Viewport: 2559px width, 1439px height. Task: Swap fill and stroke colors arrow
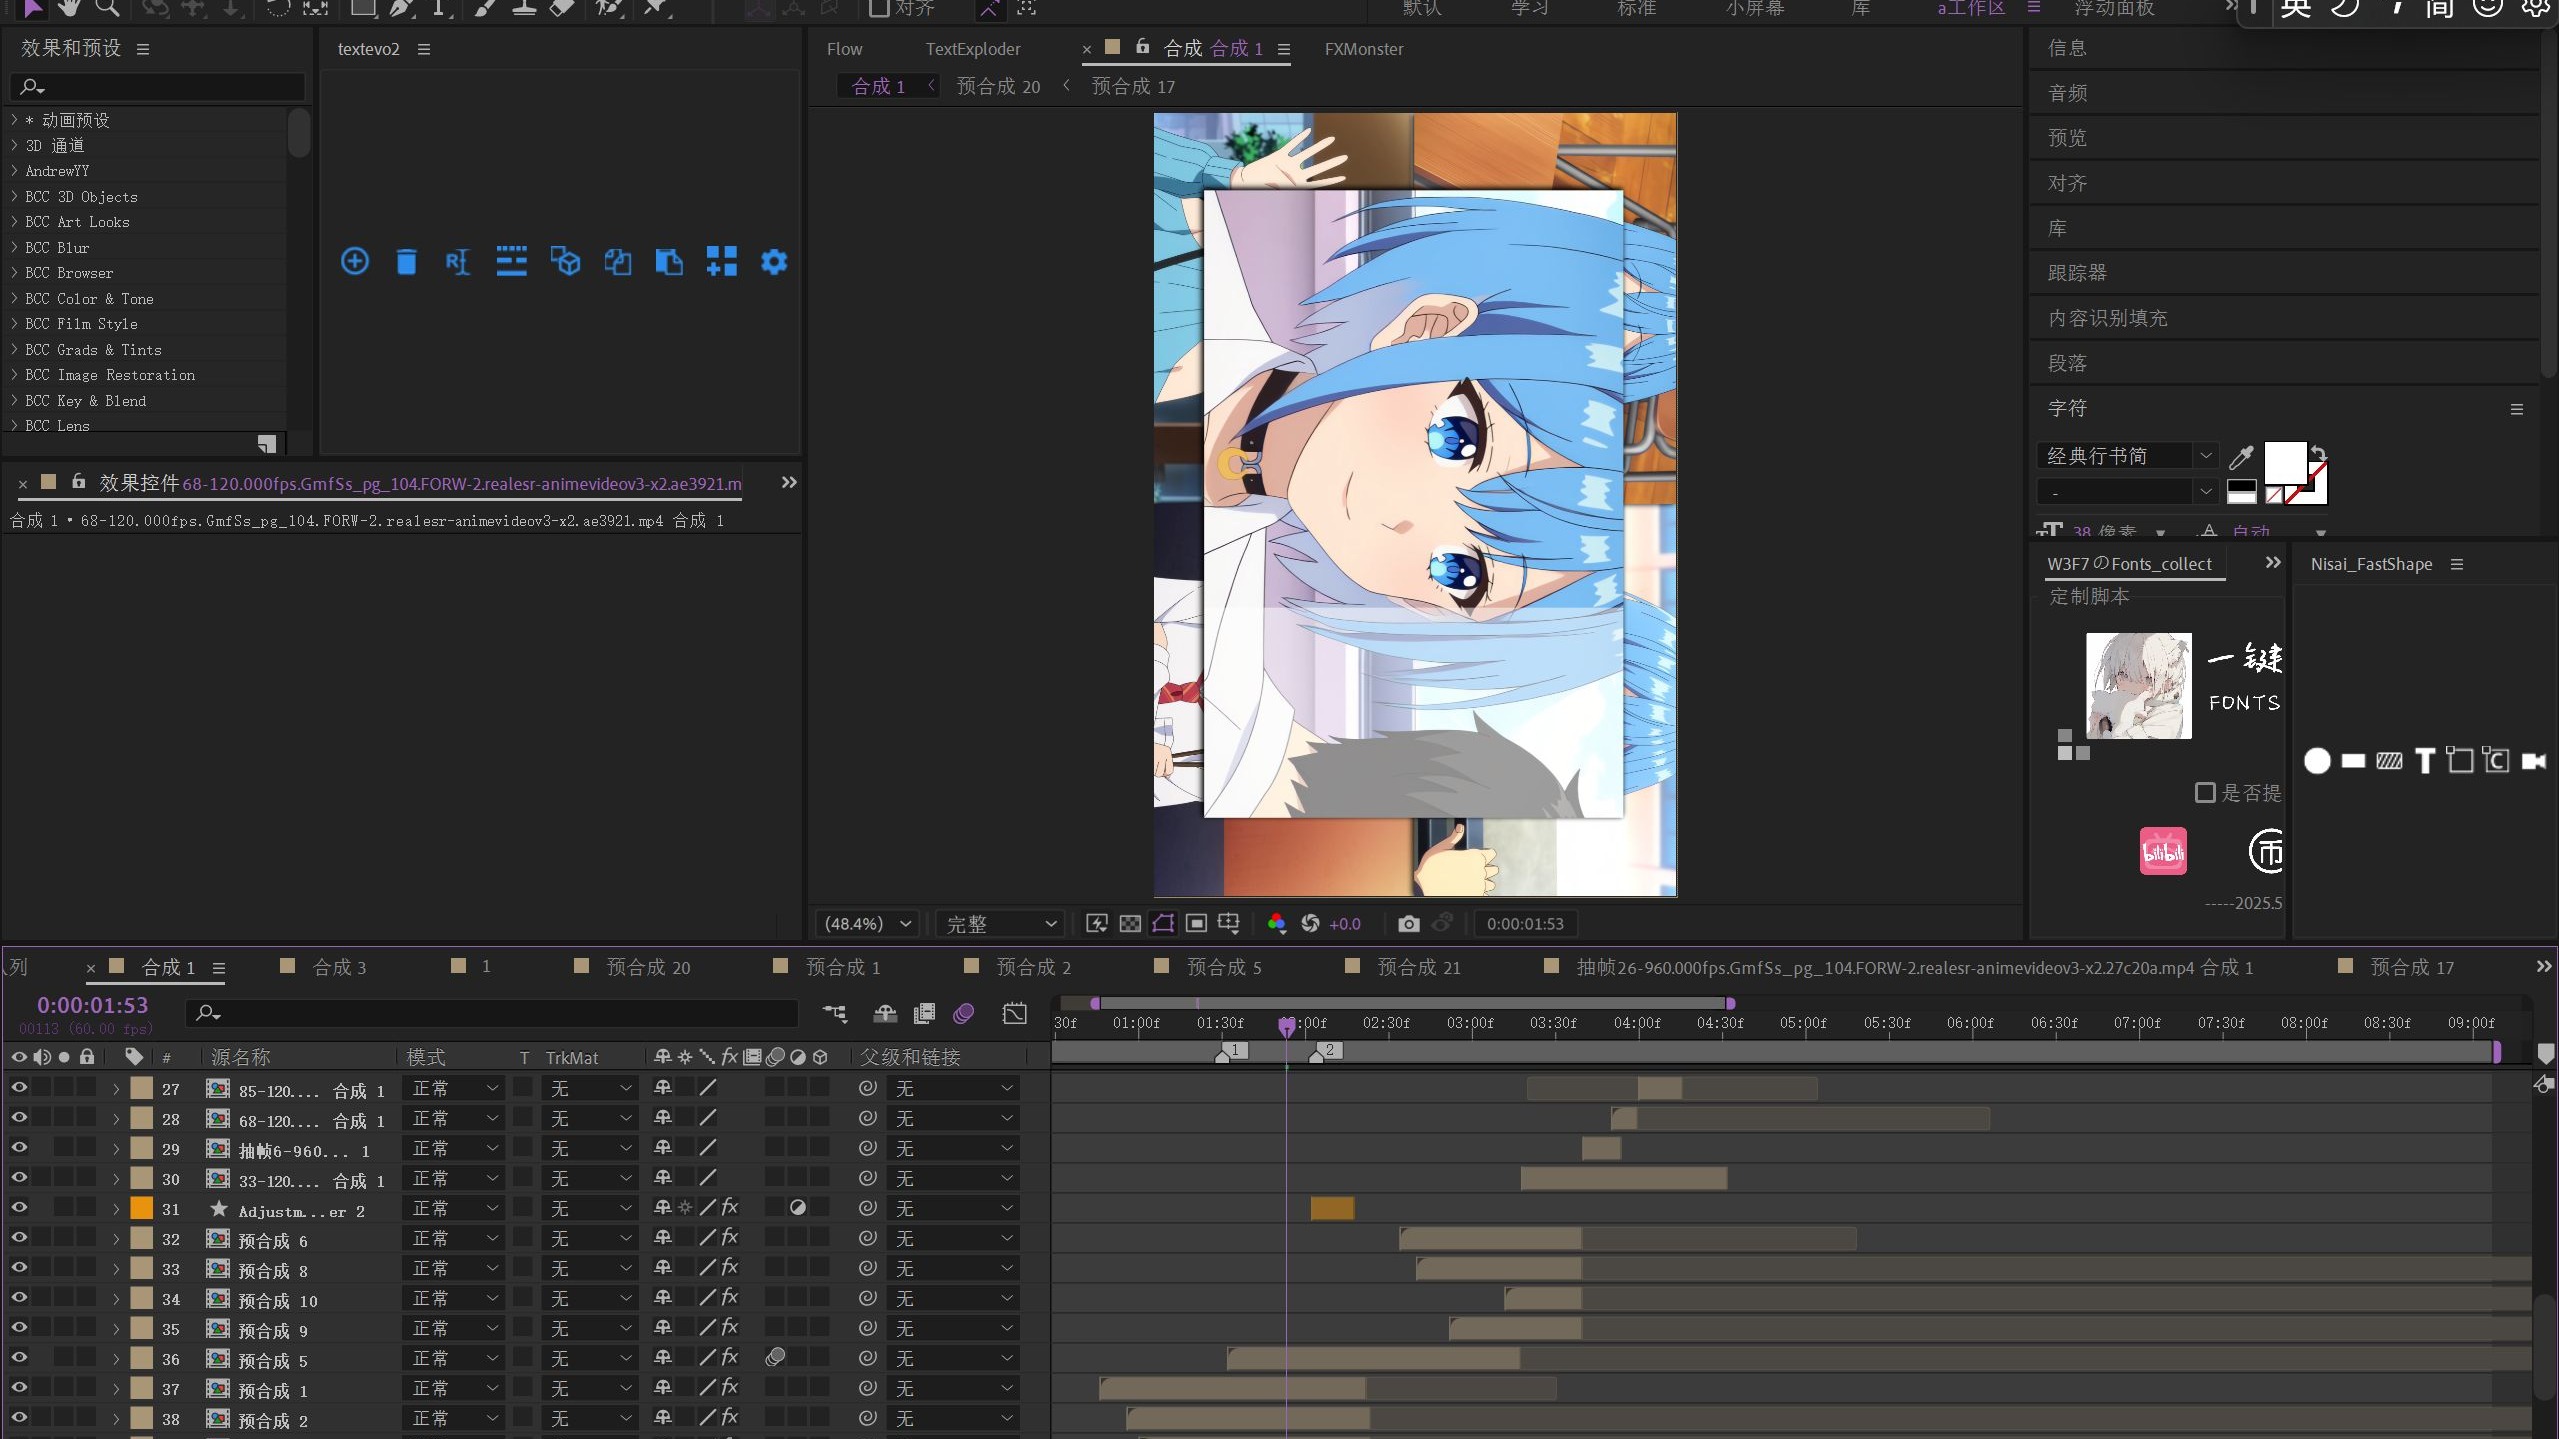pos(2319,453)
